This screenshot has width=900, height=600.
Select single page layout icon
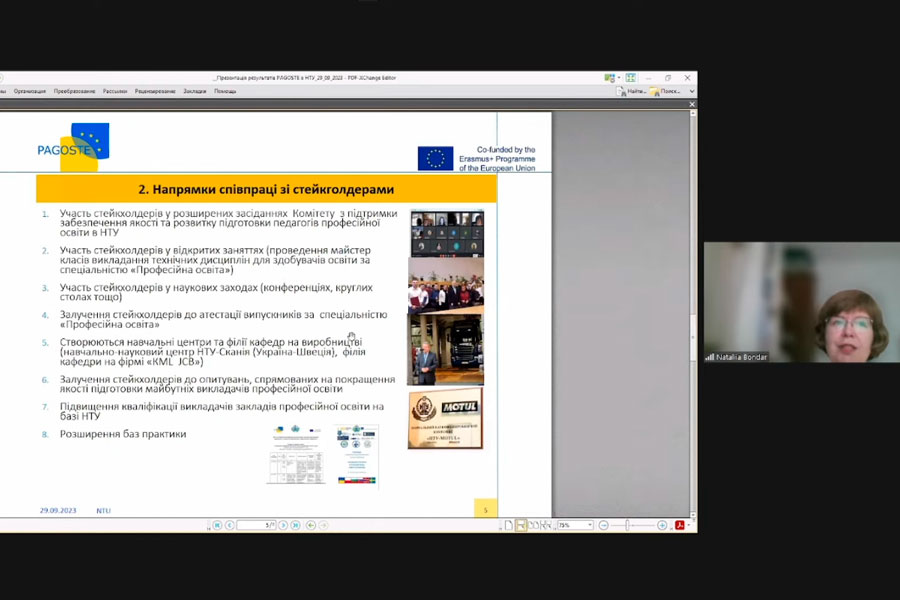(x=509, y=525)
